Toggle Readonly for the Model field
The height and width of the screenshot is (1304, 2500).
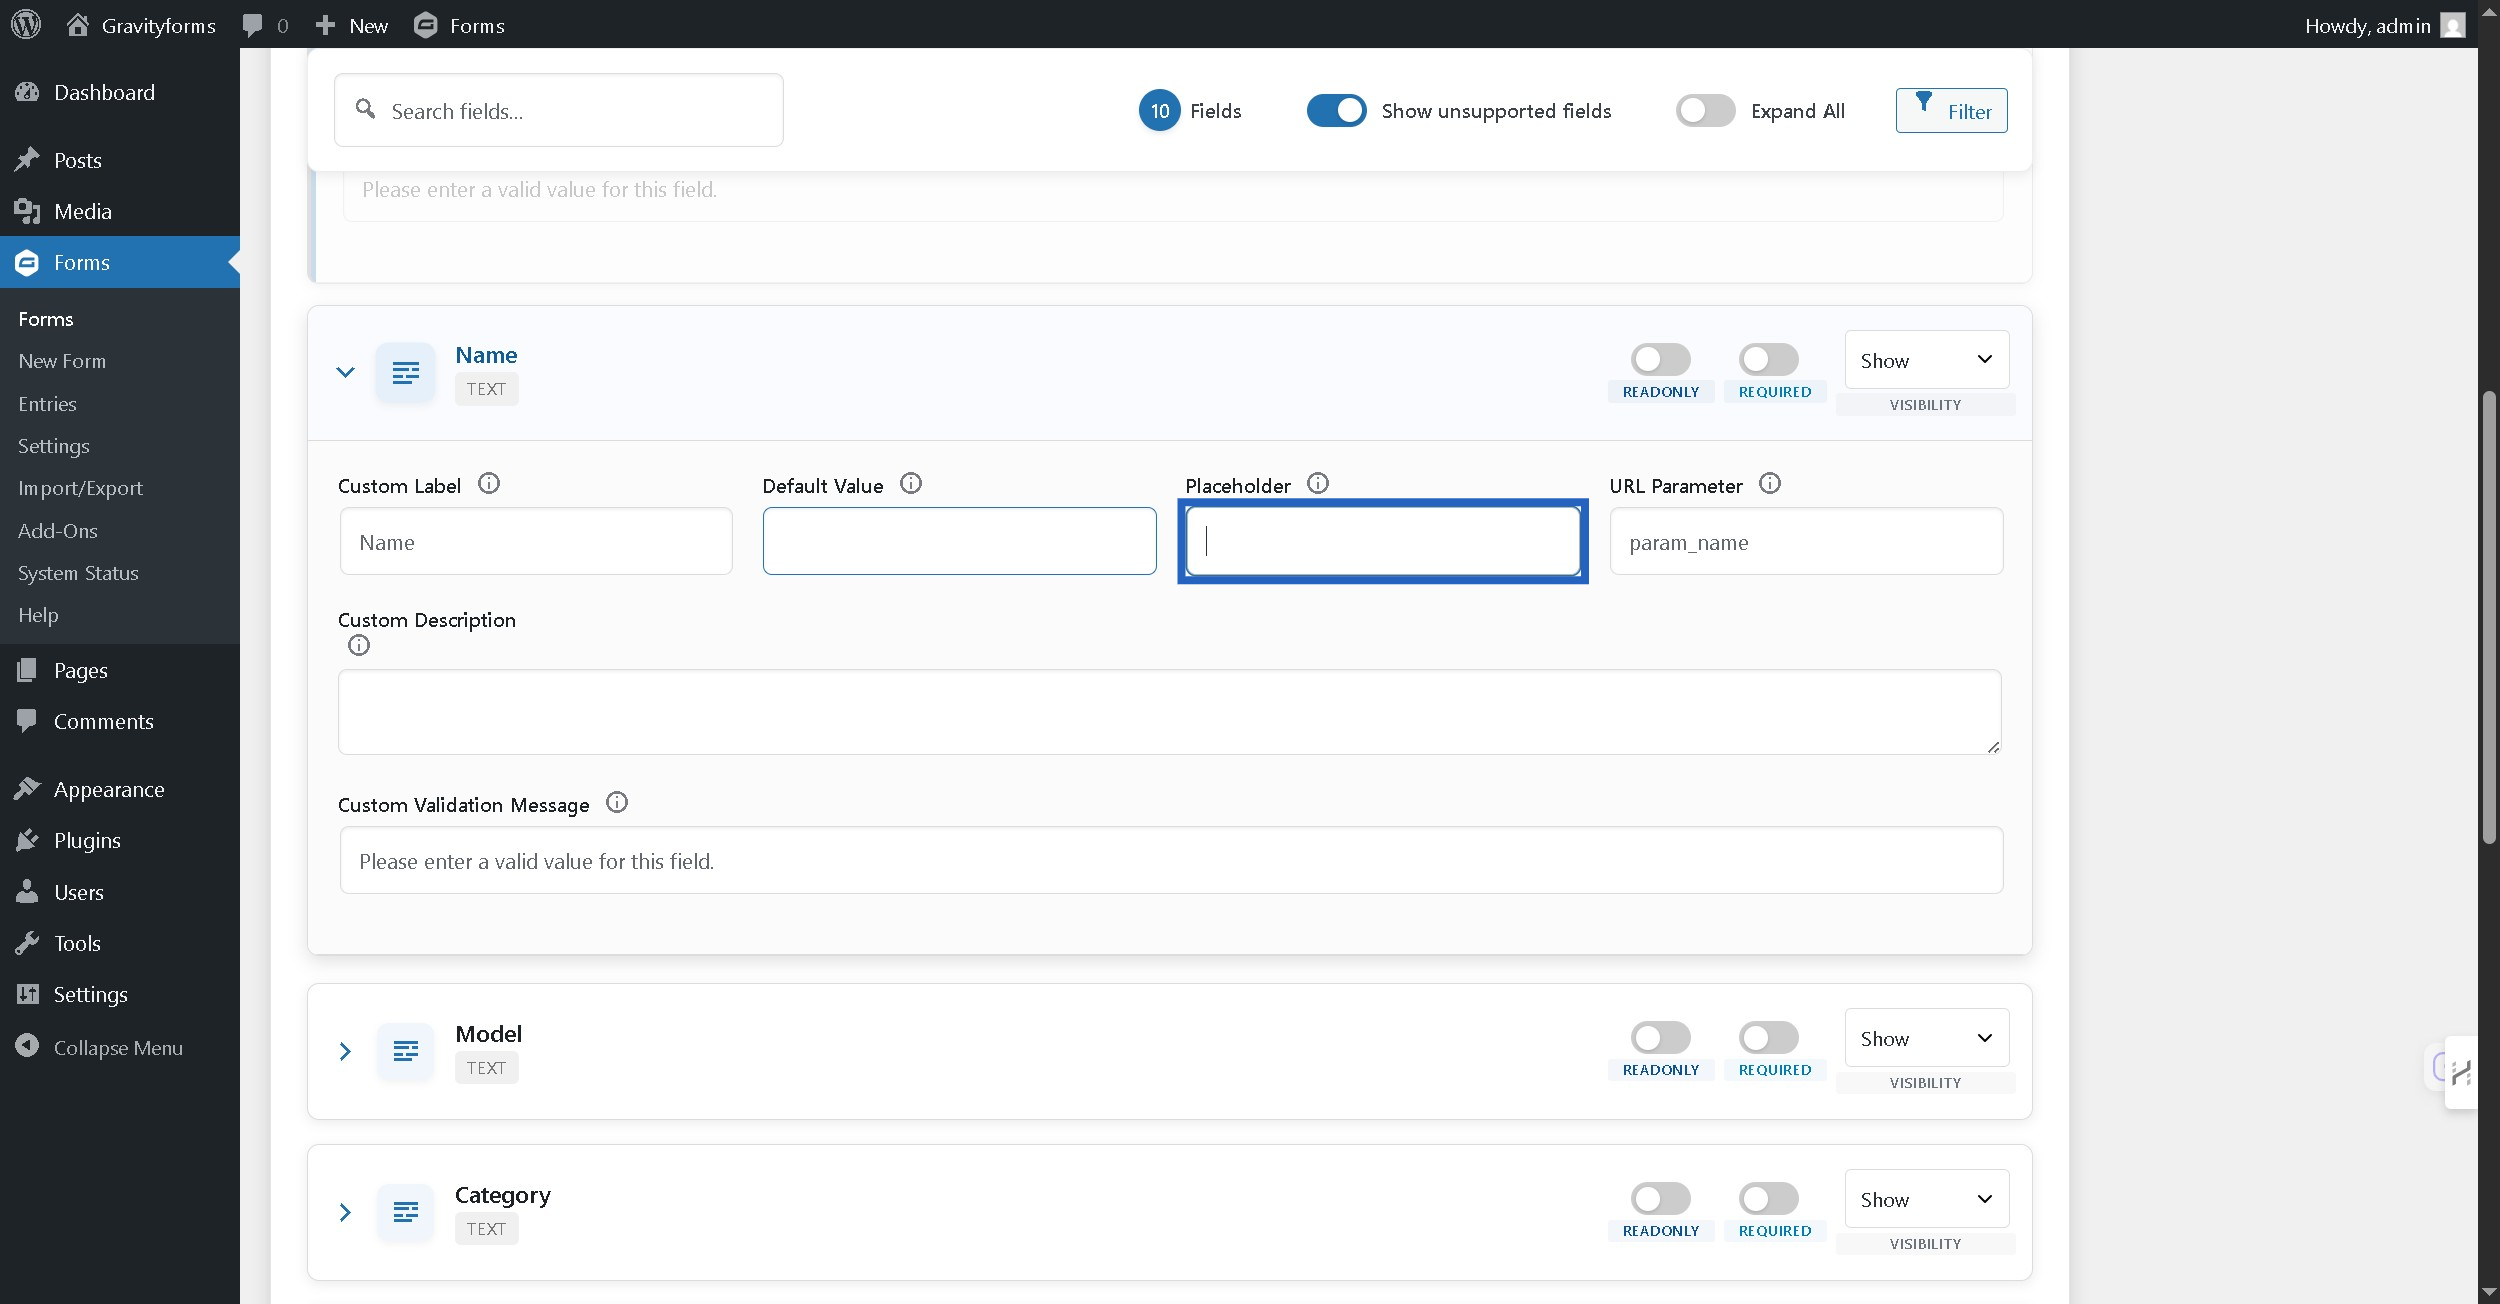point(1660,1037)
